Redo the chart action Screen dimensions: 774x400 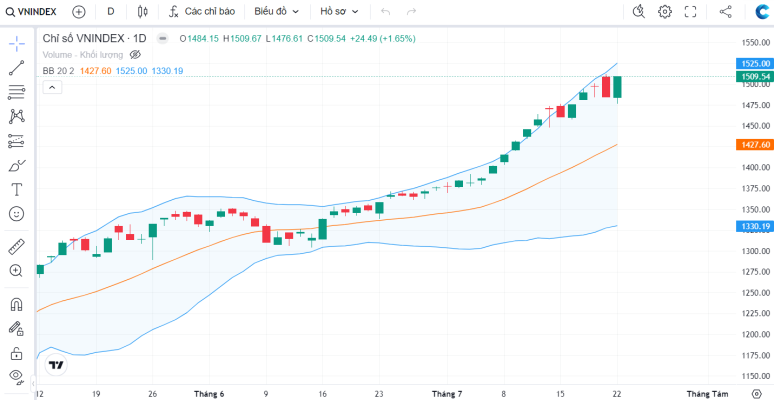click(411, 12)
